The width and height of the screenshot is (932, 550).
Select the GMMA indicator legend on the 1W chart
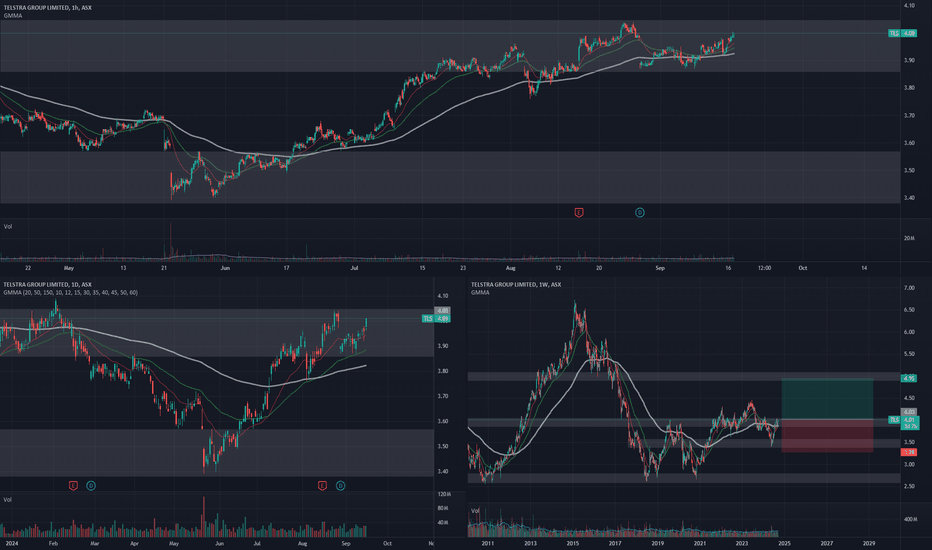point(480,293)
